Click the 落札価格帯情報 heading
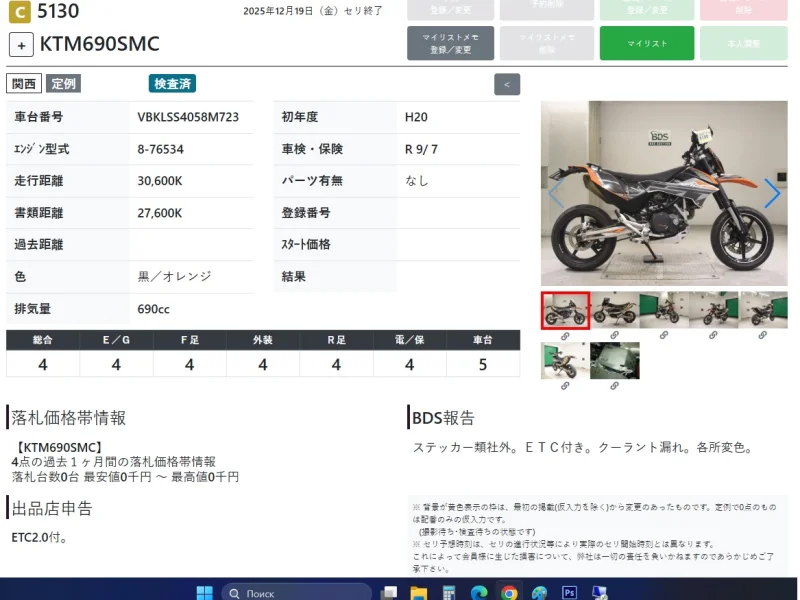This screenshot has height=600, width=800. 69,418
